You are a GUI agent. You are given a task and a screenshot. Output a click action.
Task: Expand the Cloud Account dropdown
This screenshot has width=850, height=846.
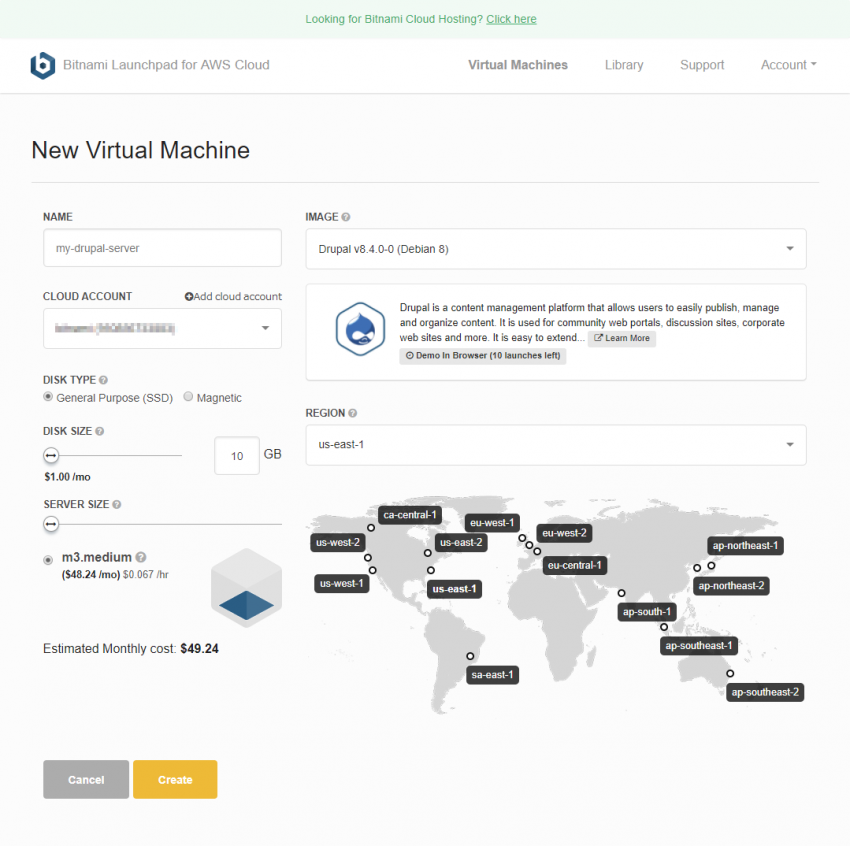click(x=162, y=328)
